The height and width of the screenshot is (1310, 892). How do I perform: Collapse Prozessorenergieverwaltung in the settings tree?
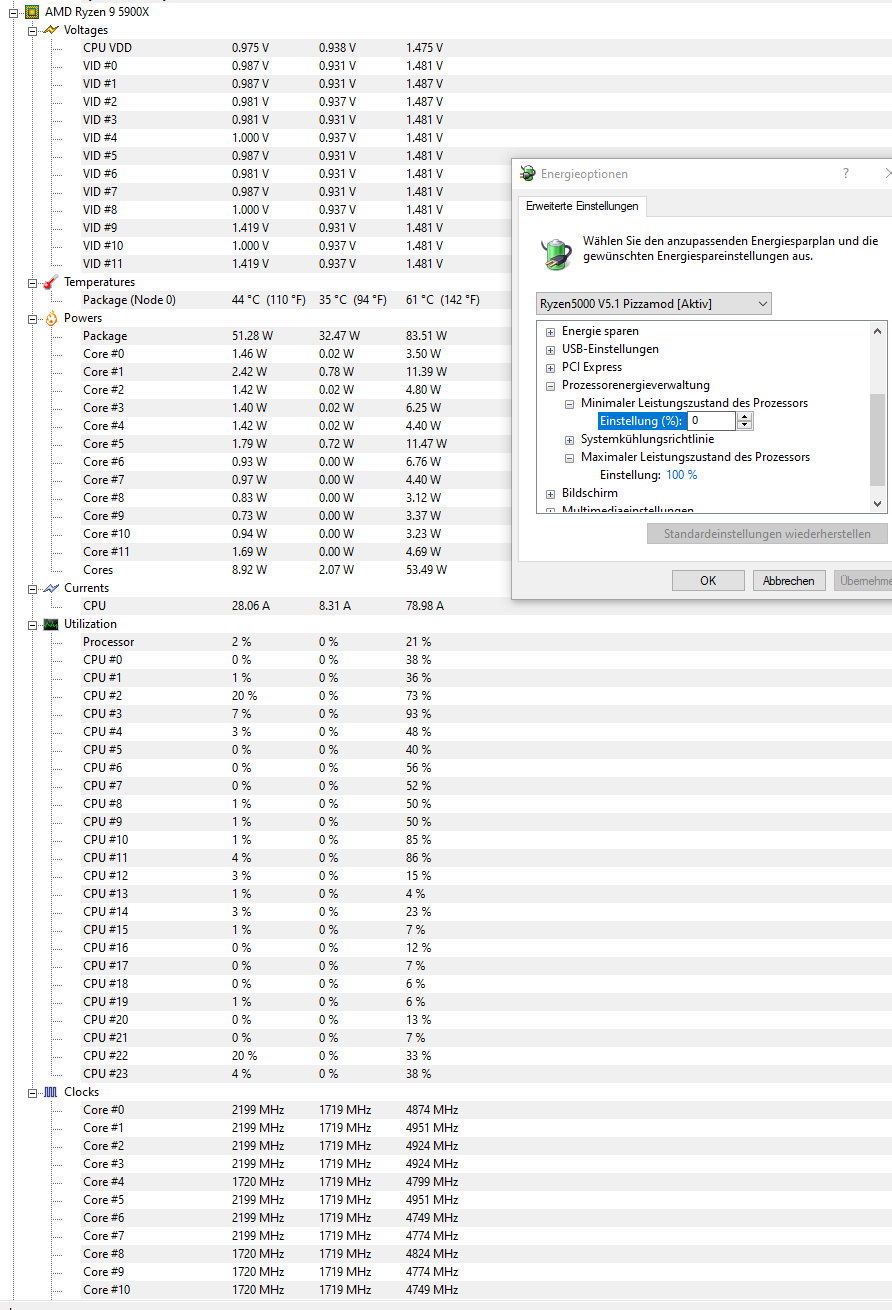tap(550, 386)
